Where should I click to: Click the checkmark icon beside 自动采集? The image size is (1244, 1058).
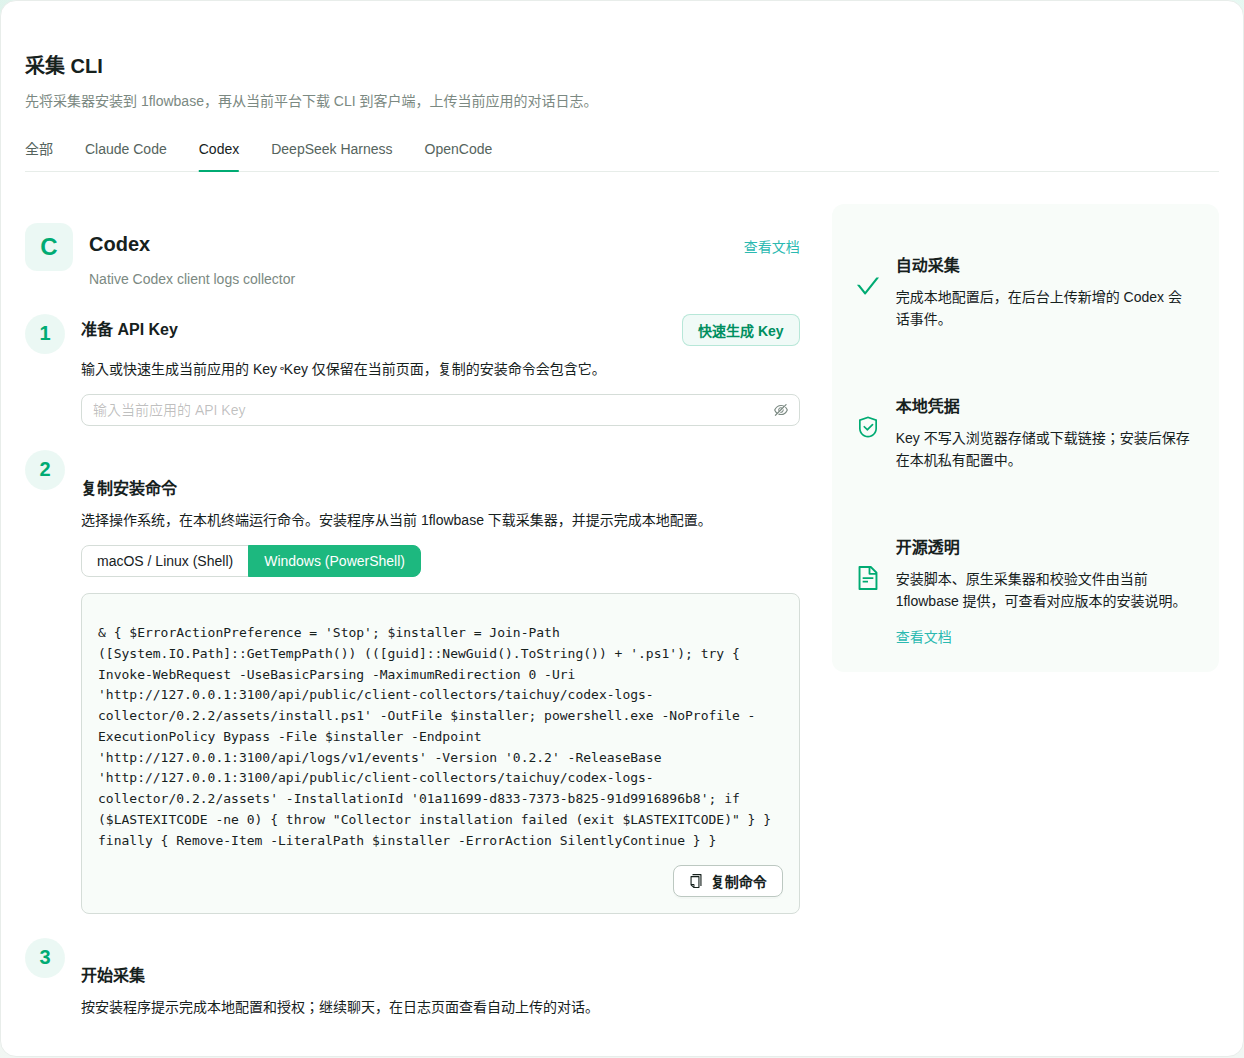click(x=868, y=286)
